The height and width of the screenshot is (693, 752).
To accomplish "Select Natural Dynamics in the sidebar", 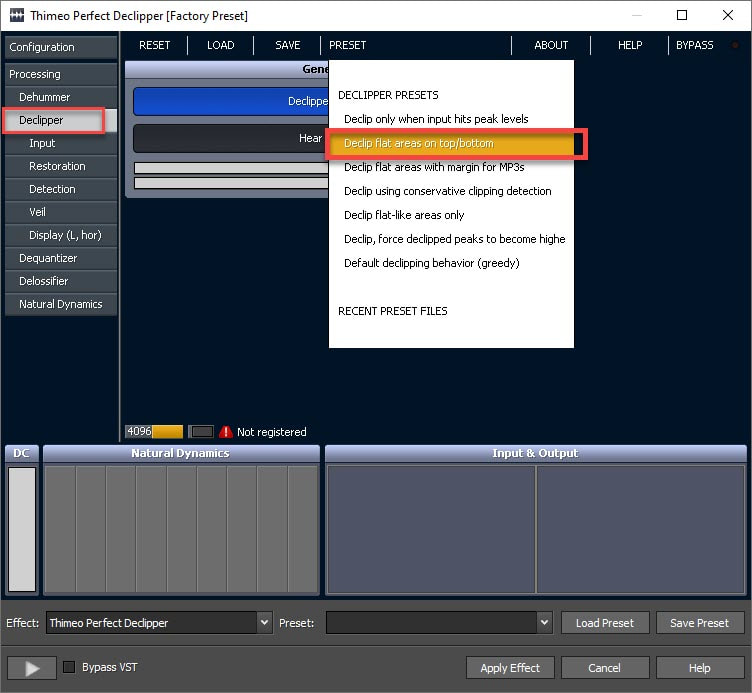I will (x=61, y=304).
